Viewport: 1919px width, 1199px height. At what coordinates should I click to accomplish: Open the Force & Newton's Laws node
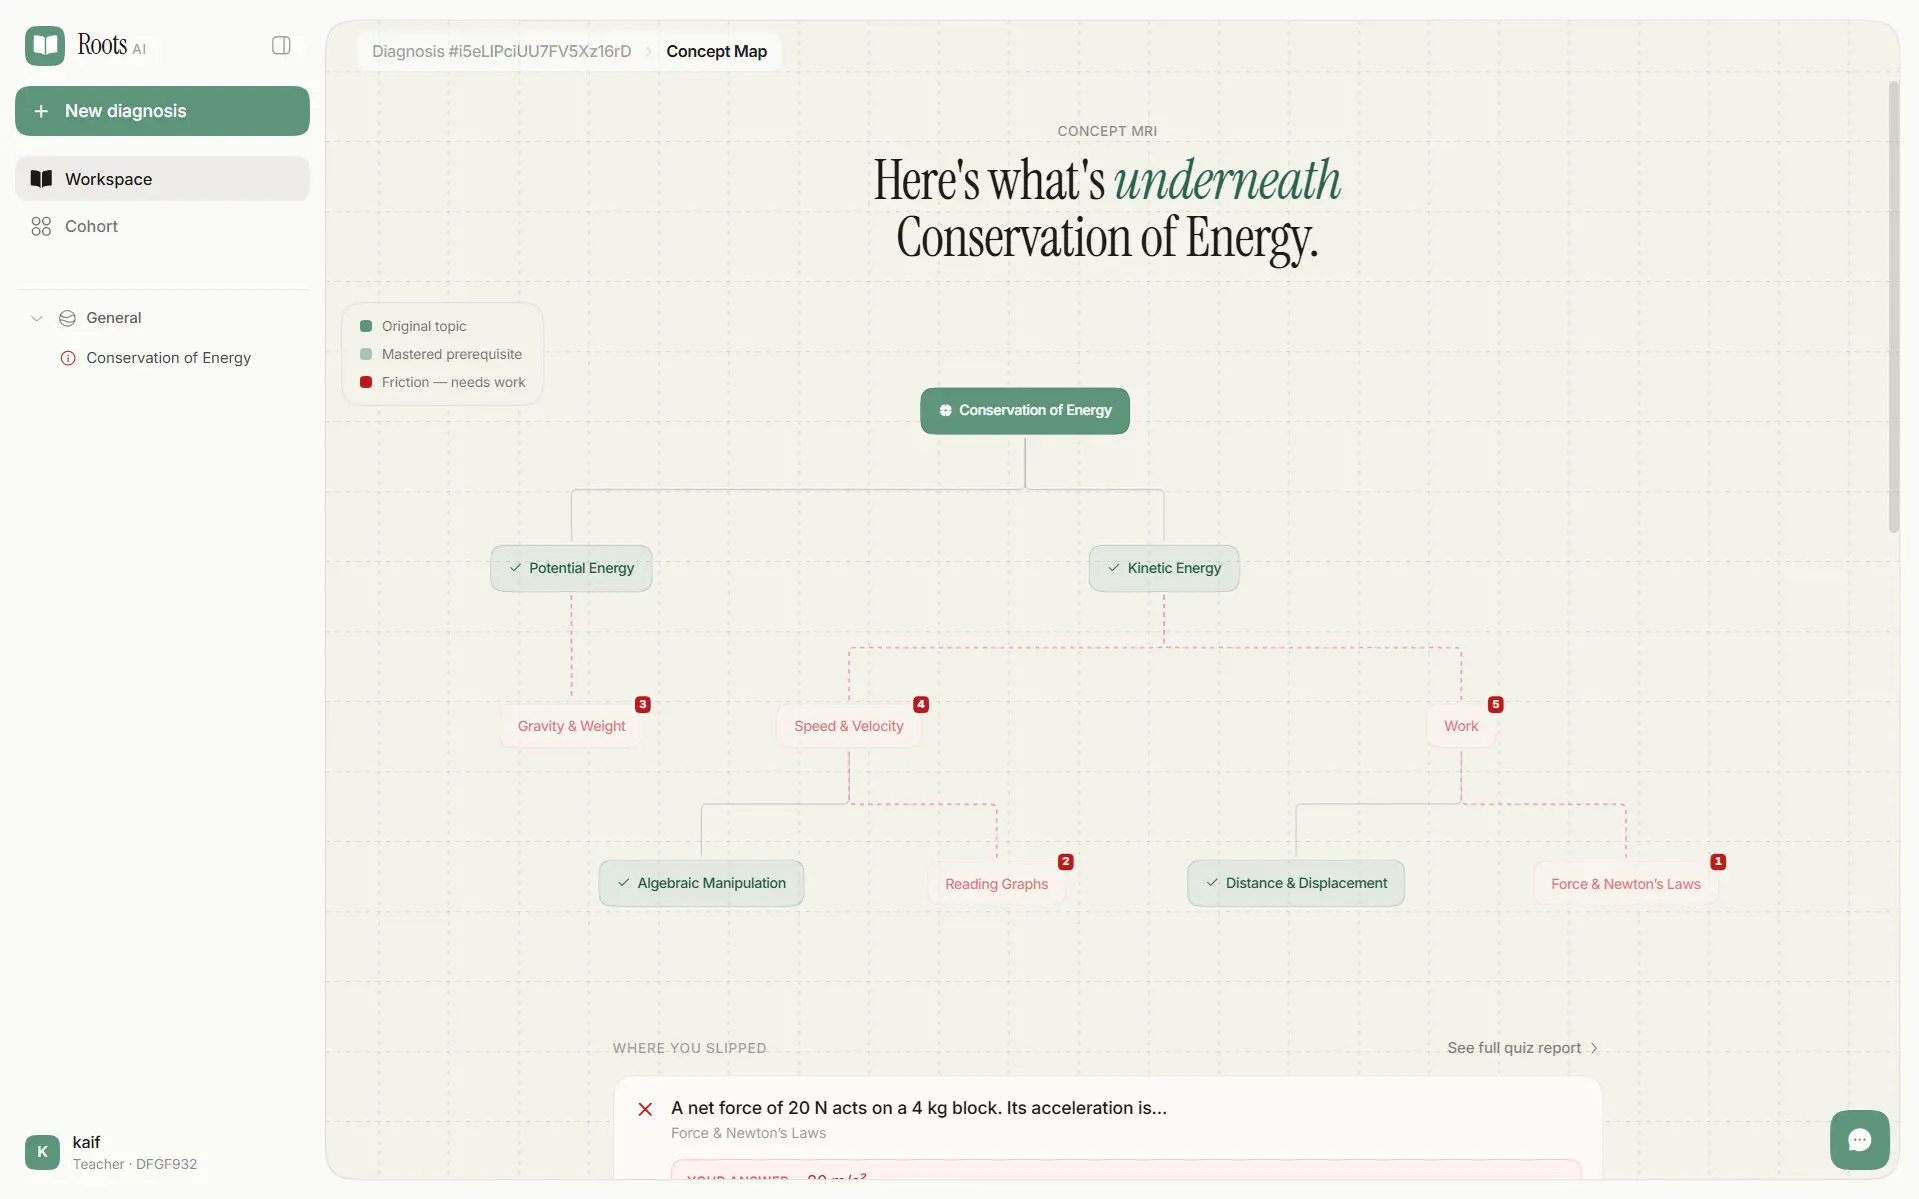point(1625,884)
